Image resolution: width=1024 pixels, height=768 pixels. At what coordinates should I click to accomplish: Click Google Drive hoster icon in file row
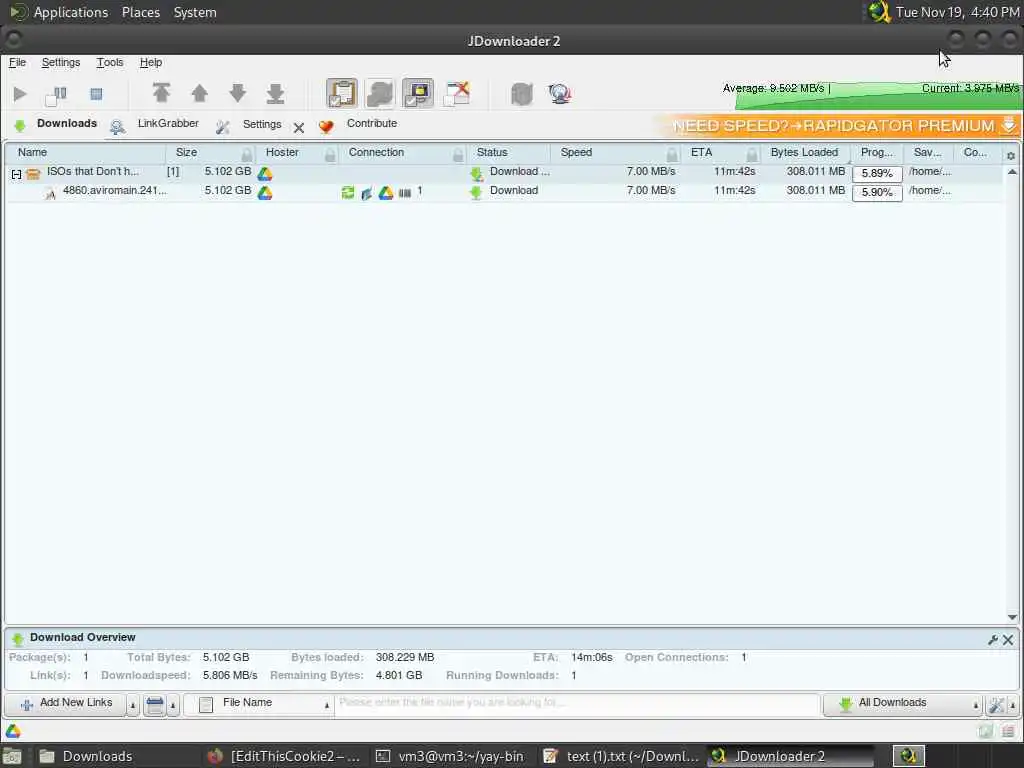264,193
